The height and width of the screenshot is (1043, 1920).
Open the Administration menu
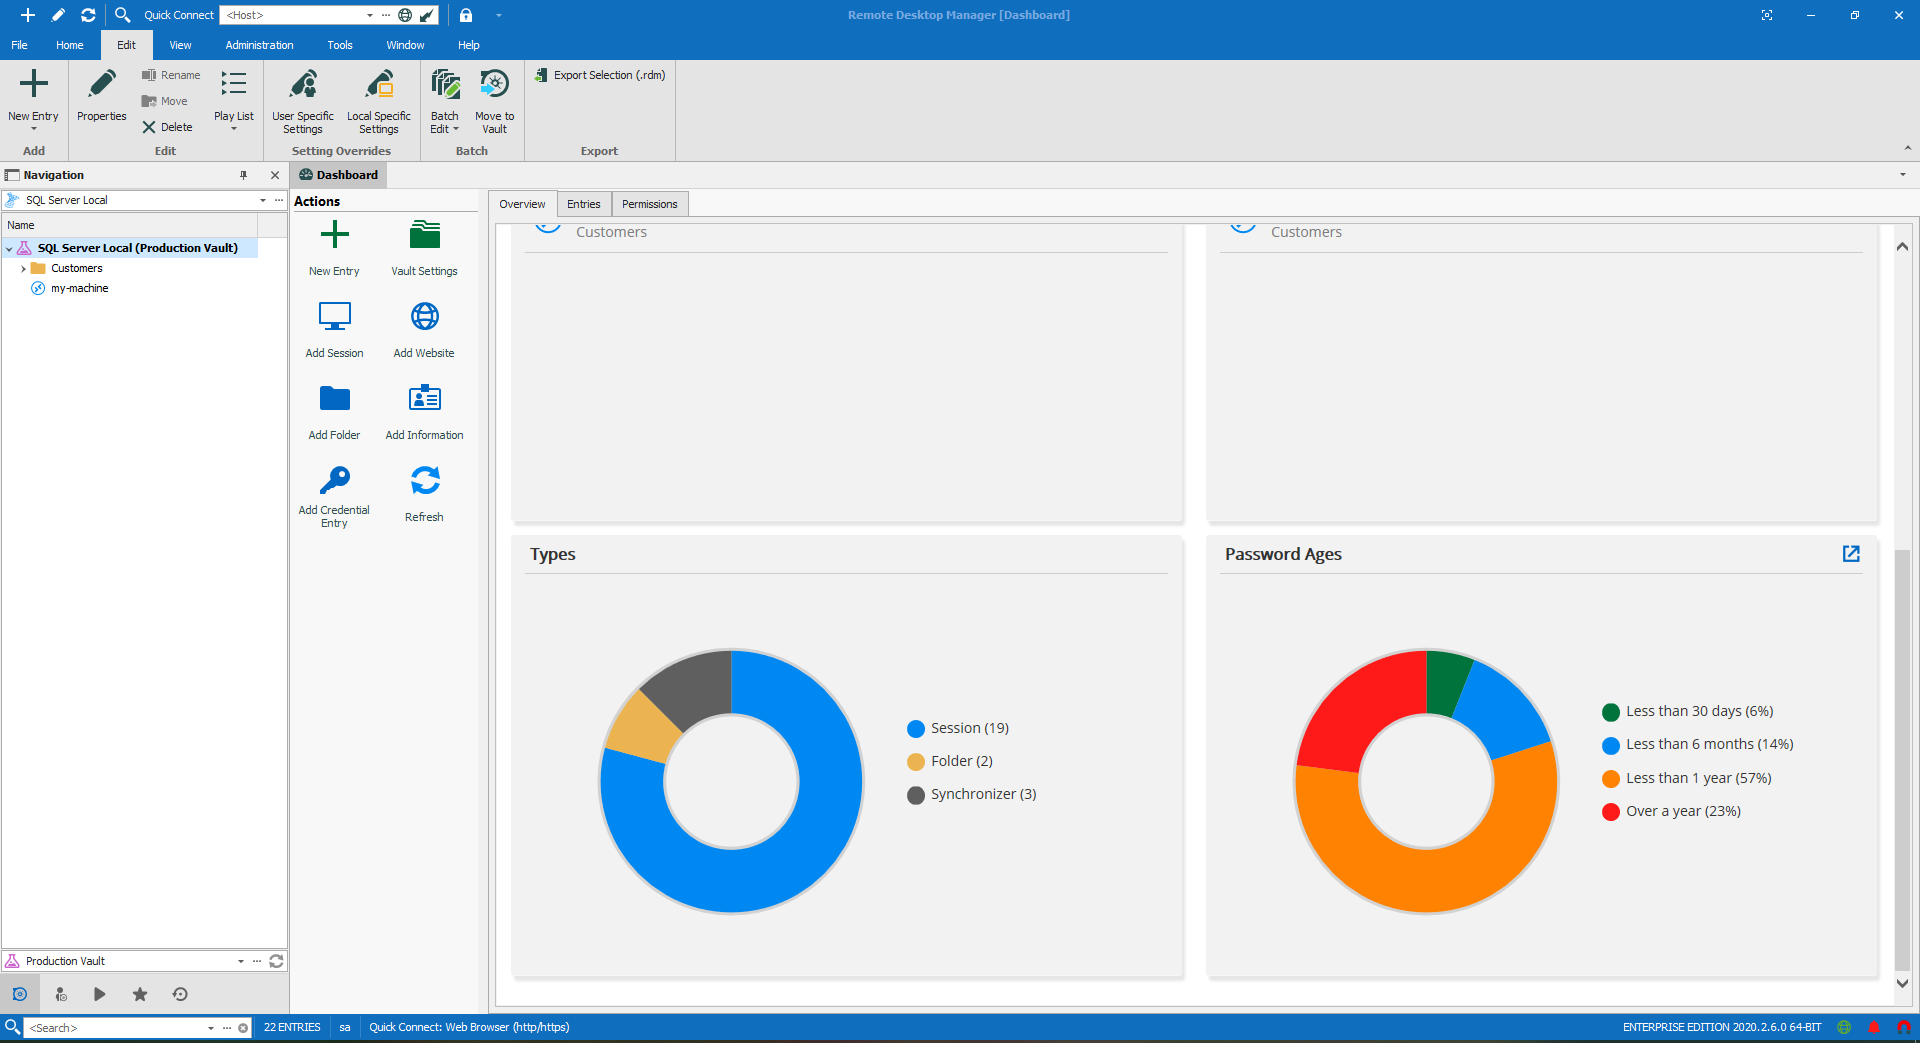tap(259, 45)
